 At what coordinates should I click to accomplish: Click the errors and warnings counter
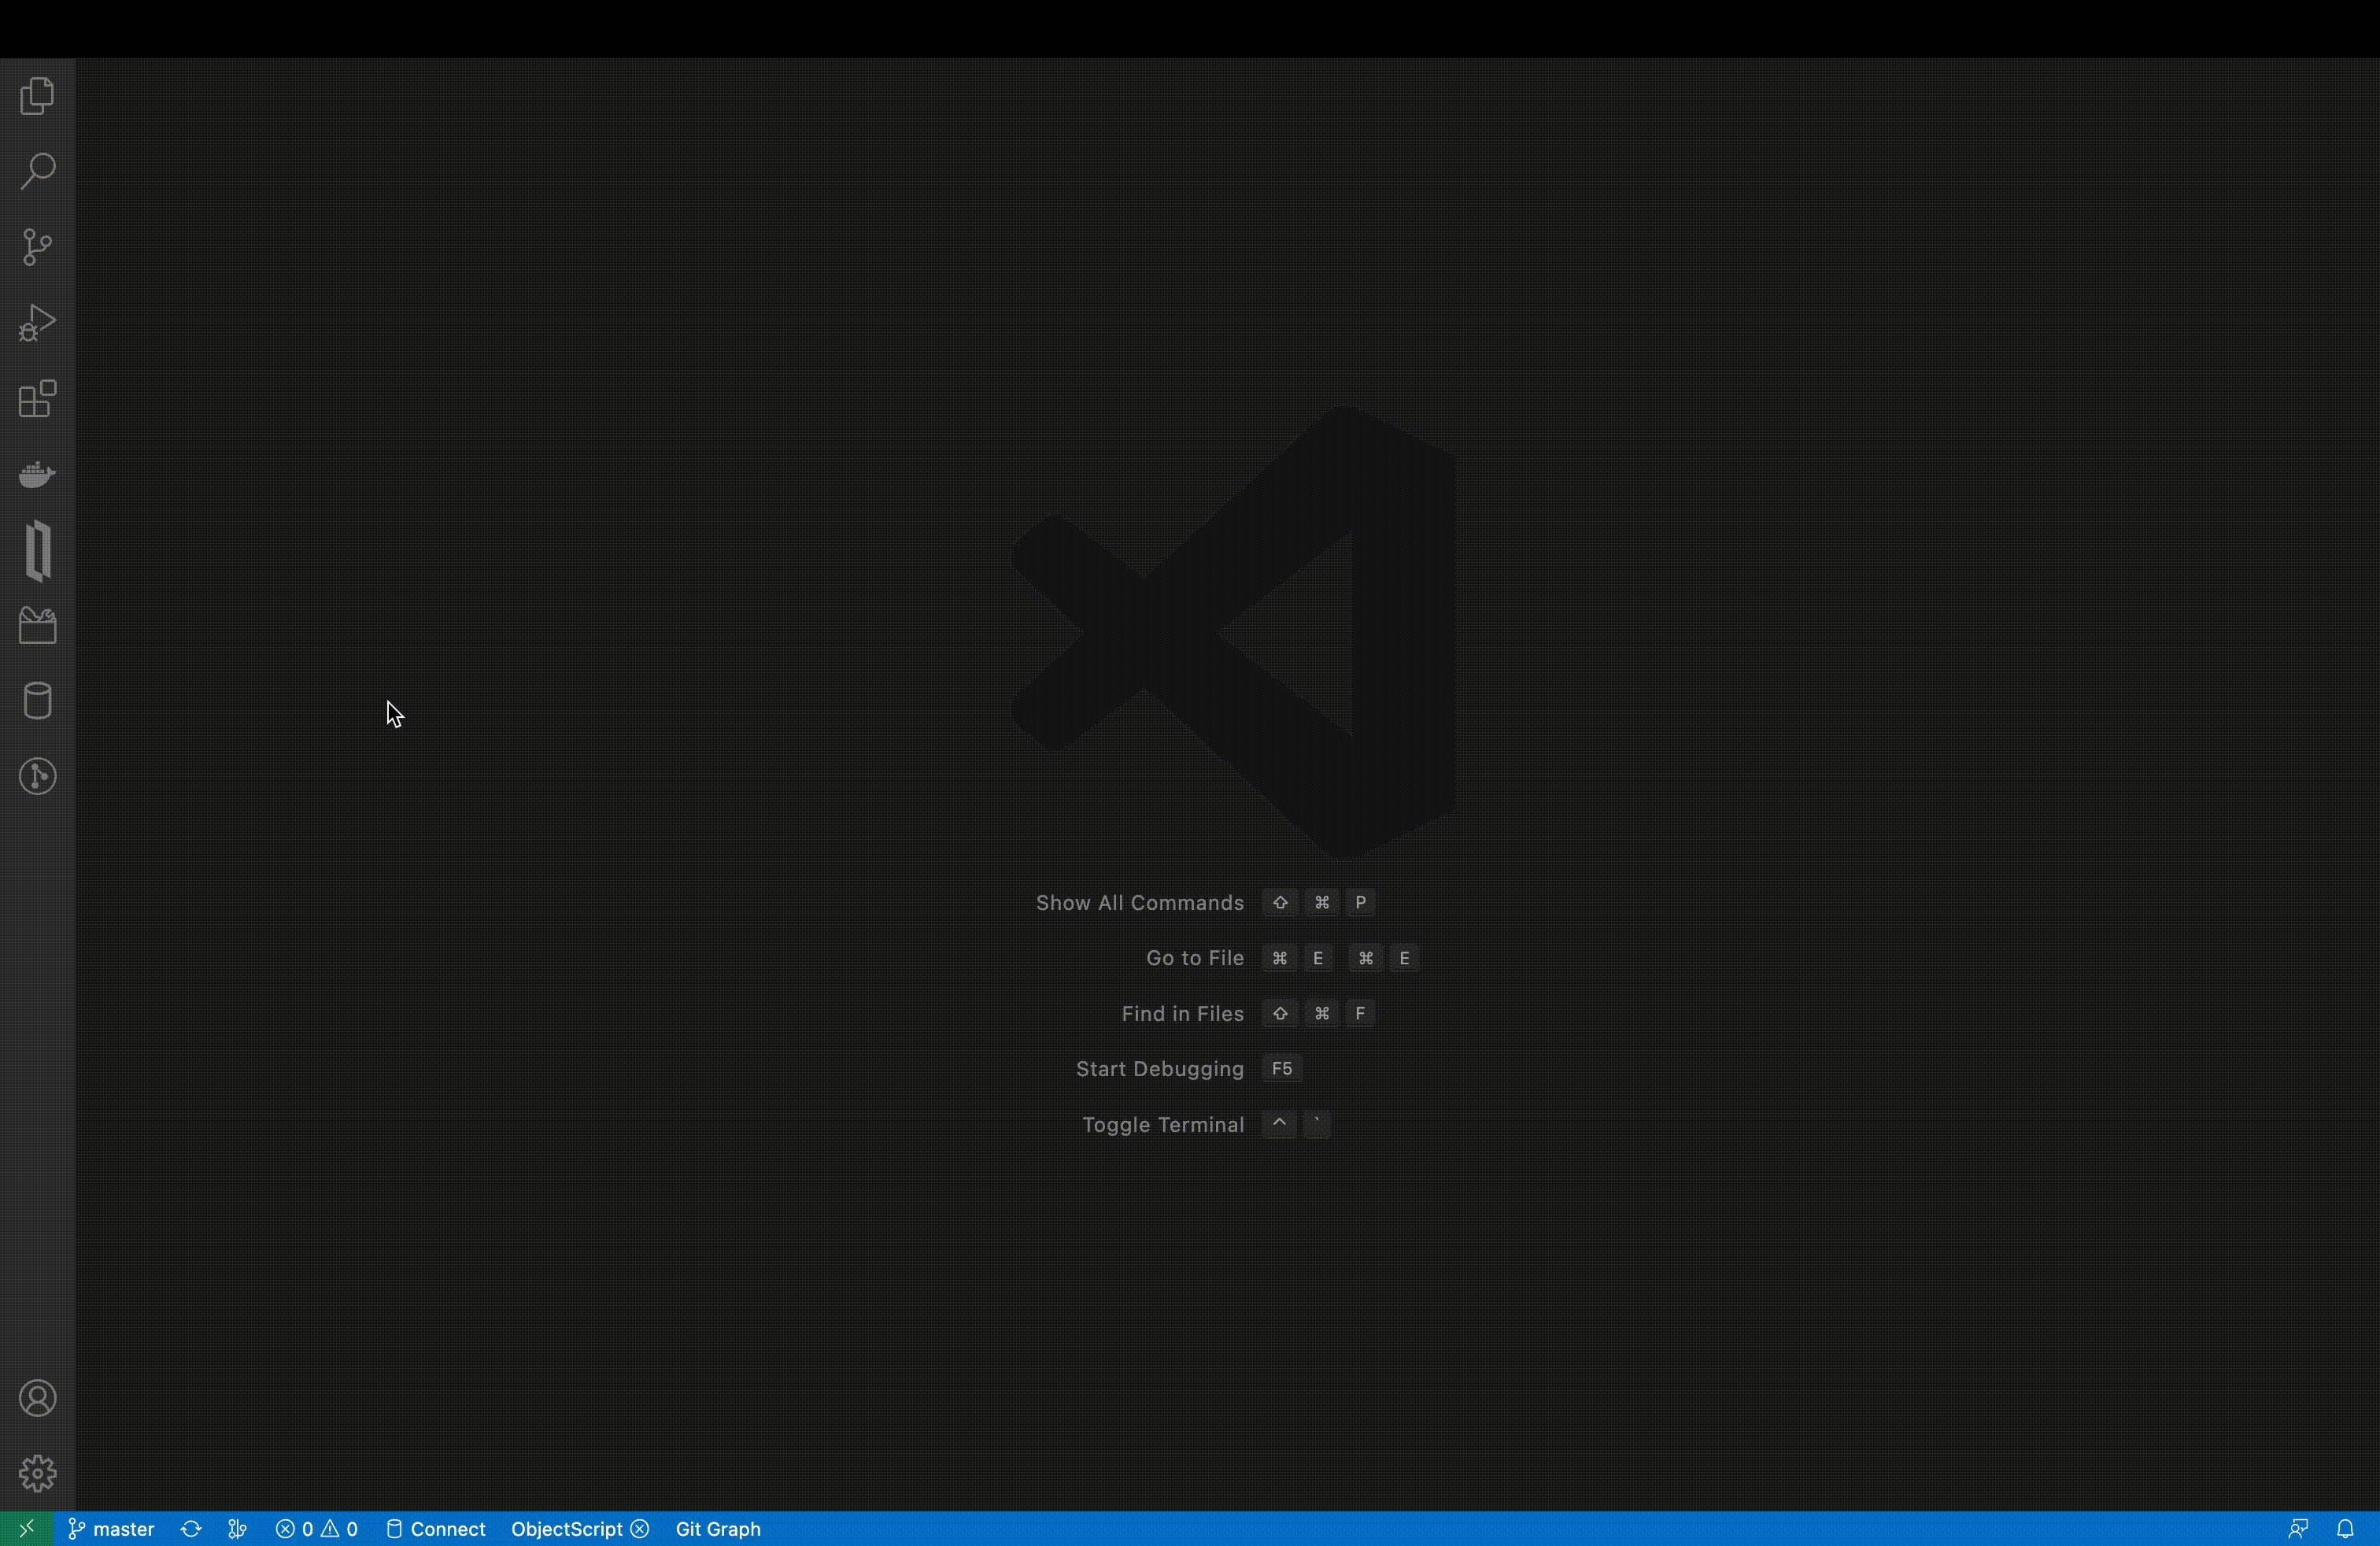pyautogui.click(x=317, y=1529)
